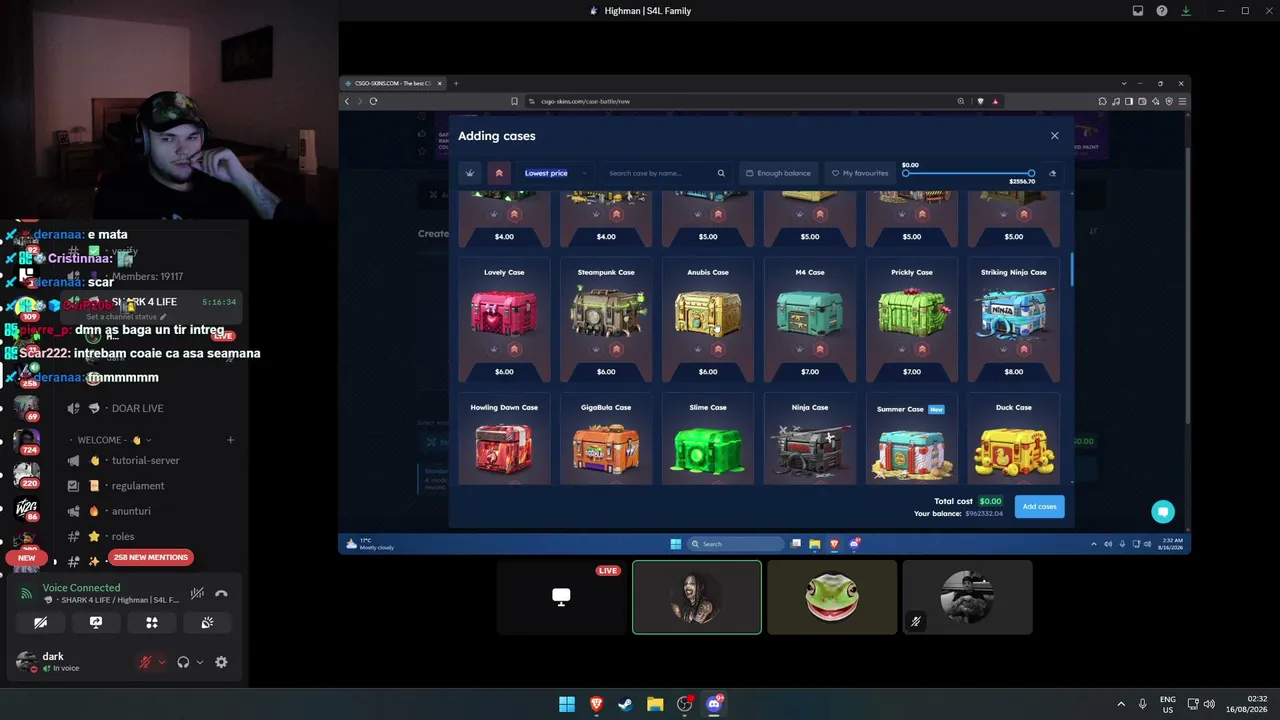
Task: Add a channel to the WELCOME category
Action: (x=230, y=440)
